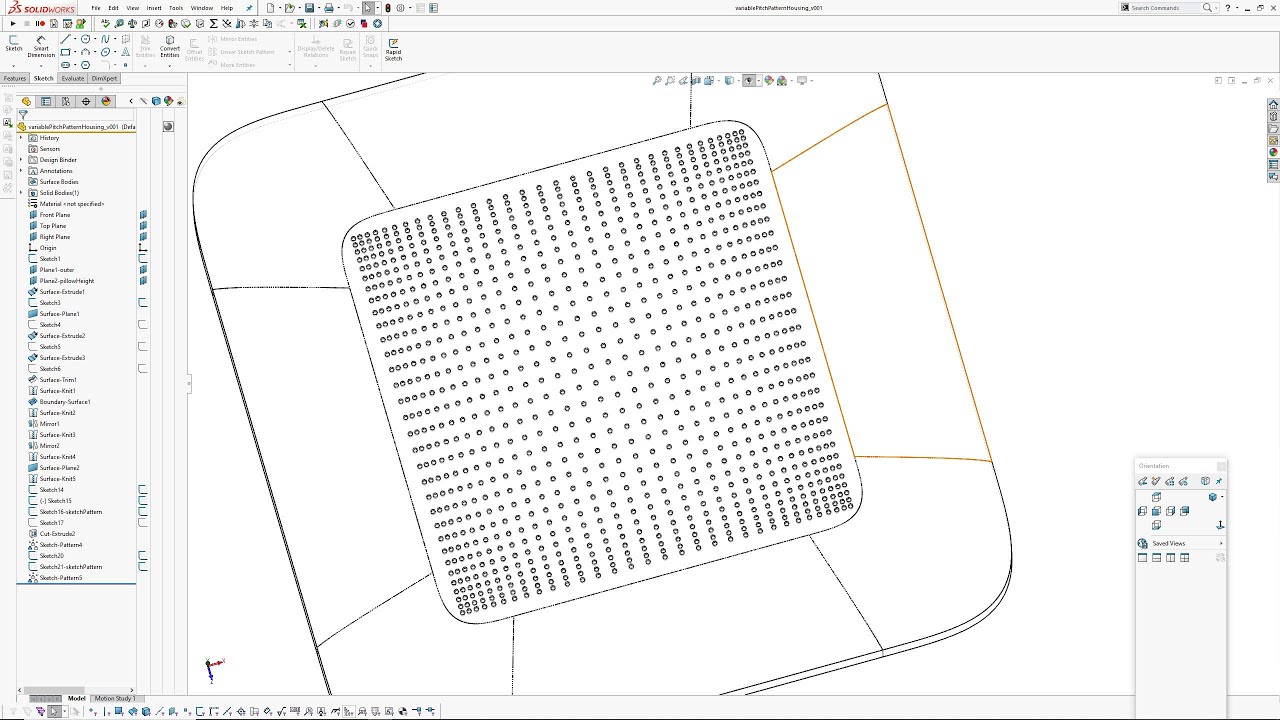Open the DisplayManager tab icon
The image size is (1280, 720).
106,101
